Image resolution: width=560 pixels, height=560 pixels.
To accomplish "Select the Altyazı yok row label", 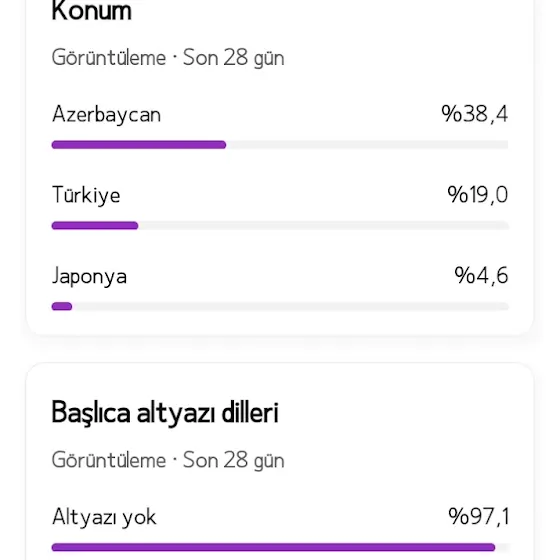I will (104, 518).
